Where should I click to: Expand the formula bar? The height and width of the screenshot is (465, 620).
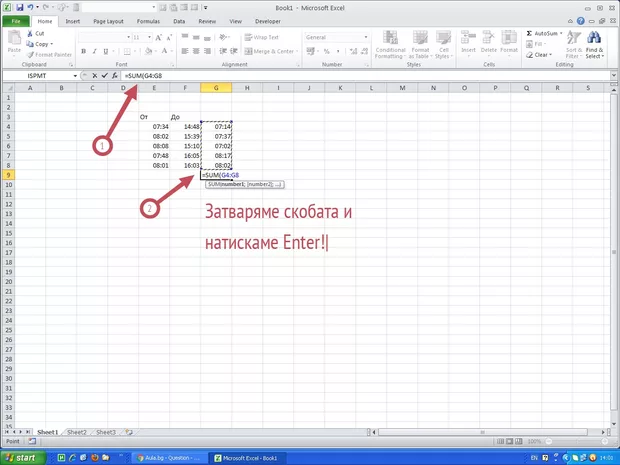click(614, 75)
